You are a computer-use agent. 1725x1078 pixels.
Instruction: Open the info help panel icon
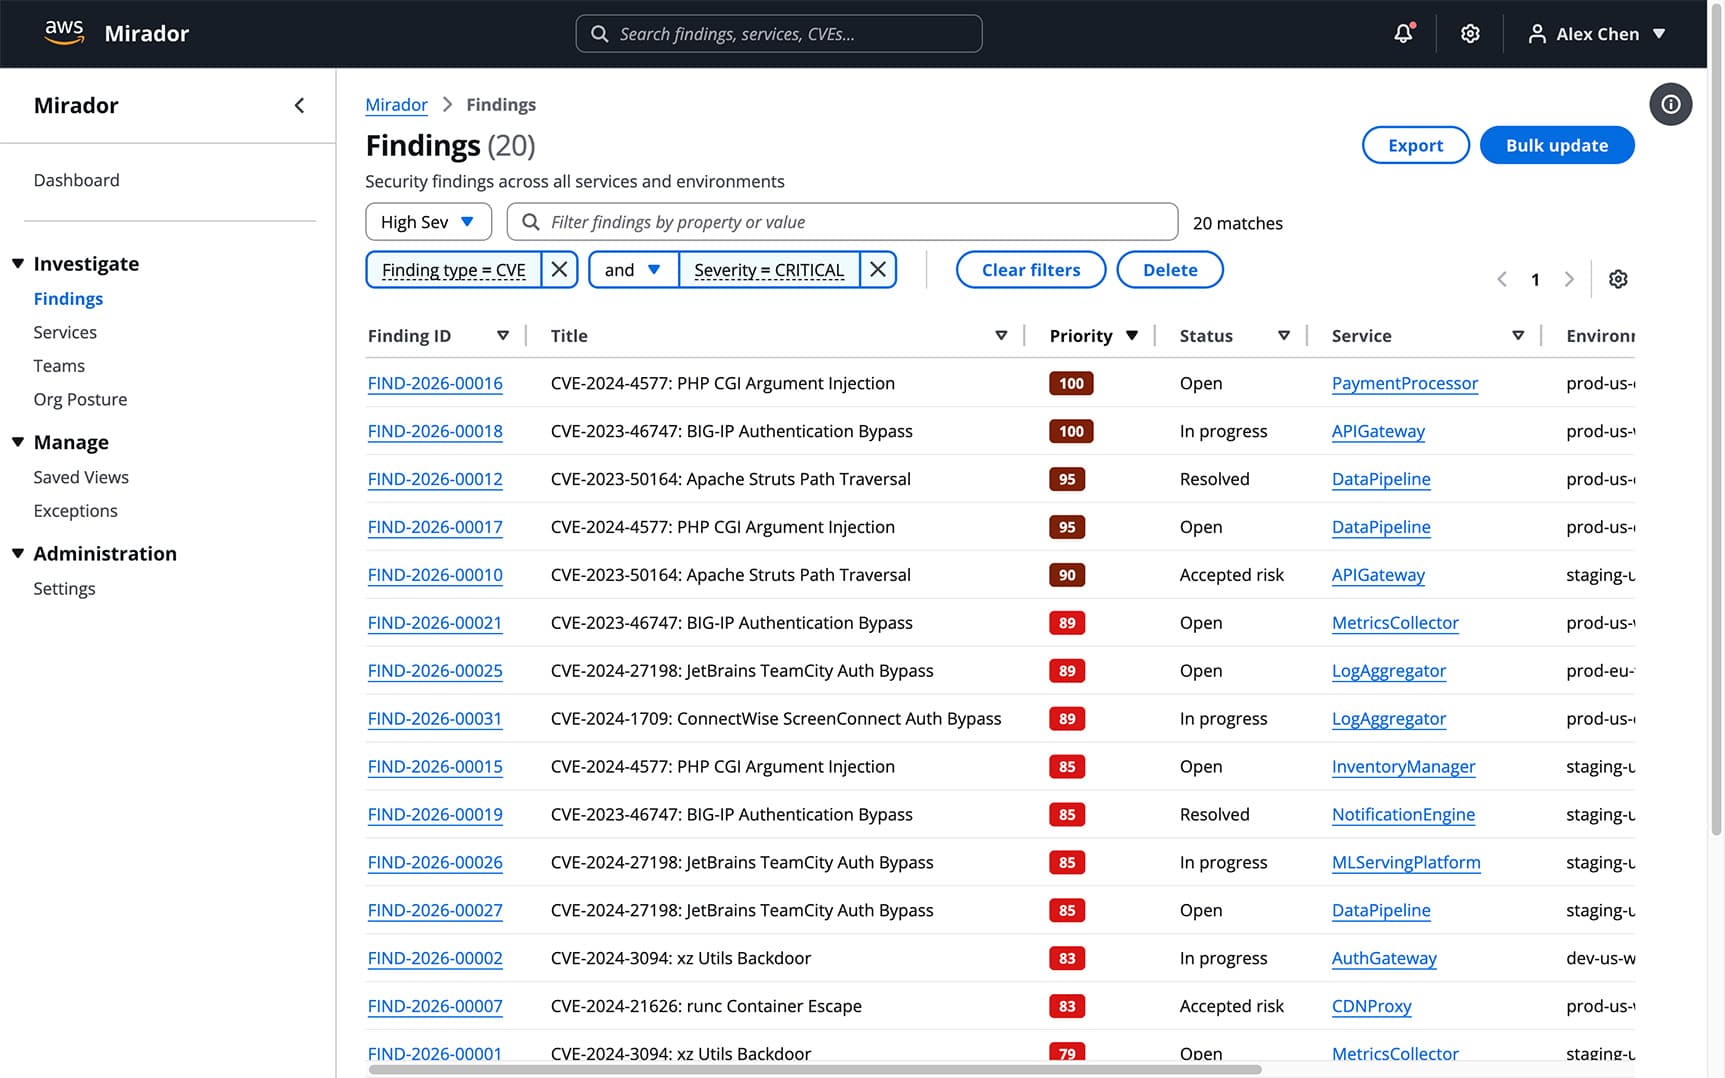[x=1670, y=105]
